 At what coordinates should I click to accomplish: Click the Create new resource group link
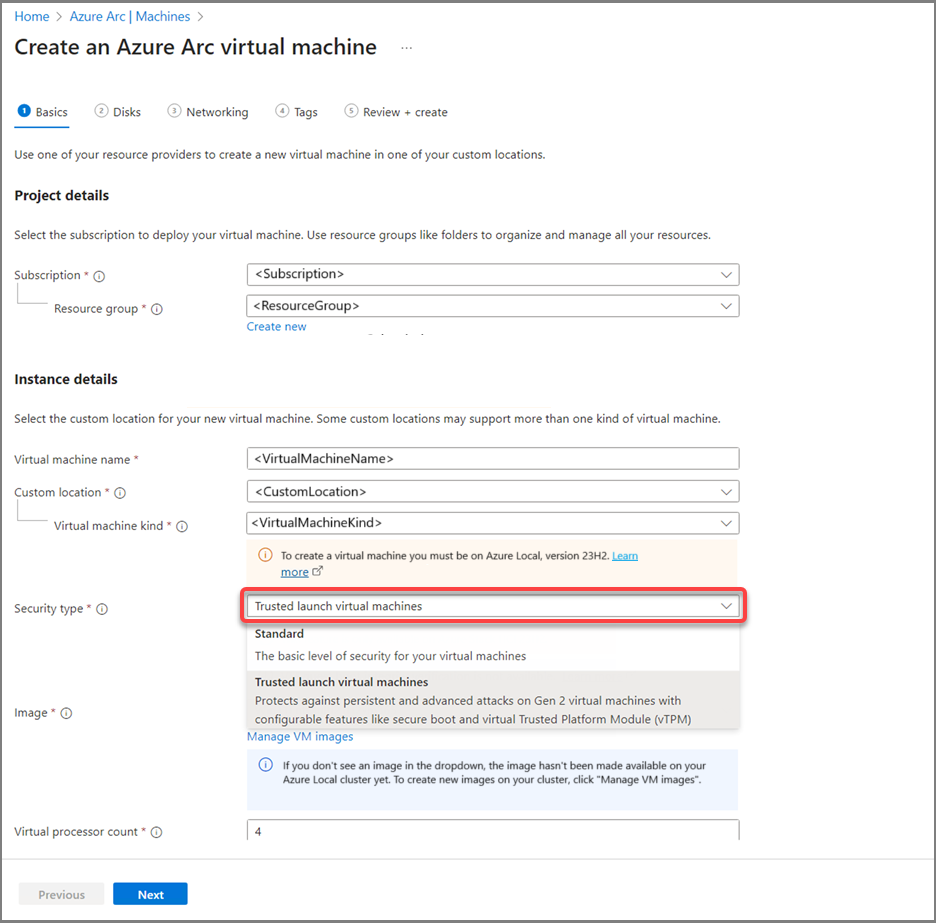tap(276, 327)
